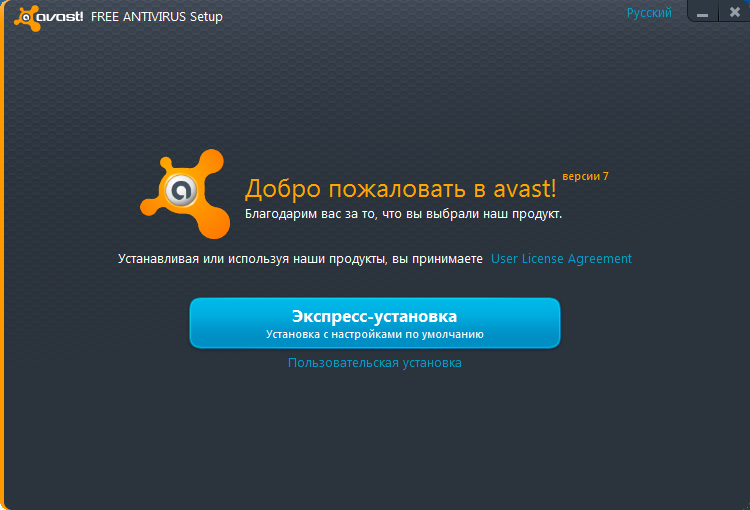Change the installer language from Русский
The image size is (750, 510).
click(x=649, y=12)
